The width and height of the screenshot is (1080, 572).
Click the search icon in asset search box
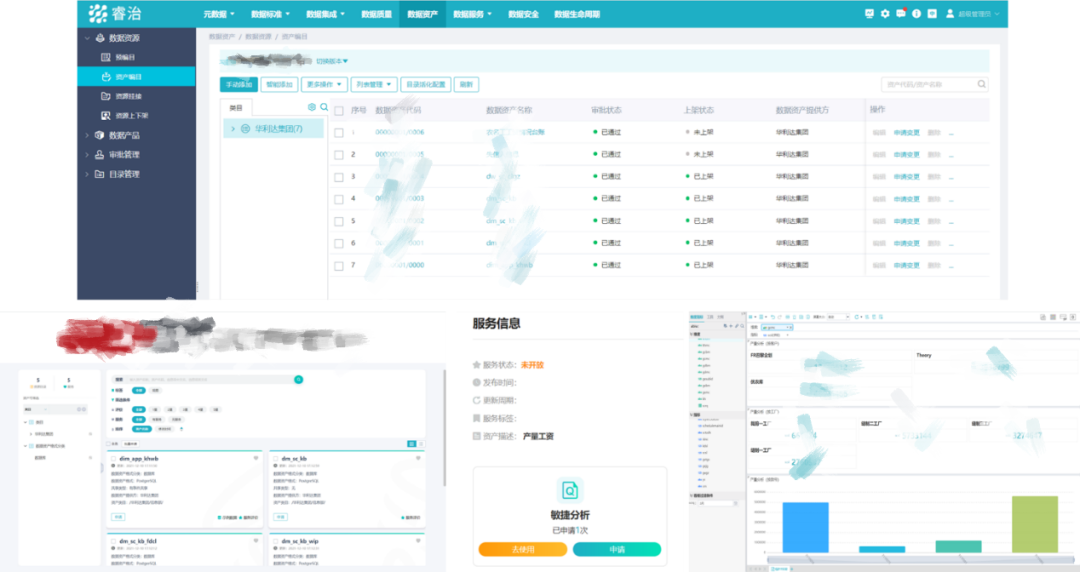(981, 85)
